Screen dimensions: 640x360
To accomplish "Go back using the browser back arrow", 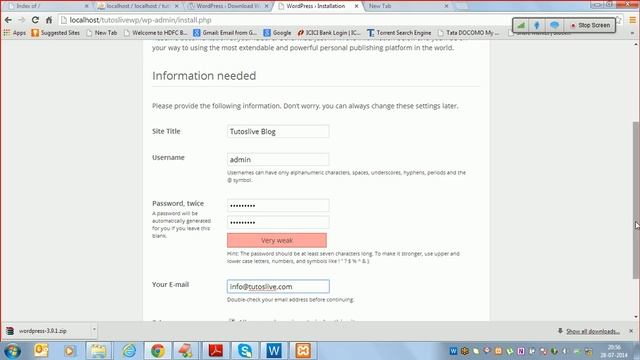I will [8, 20].
